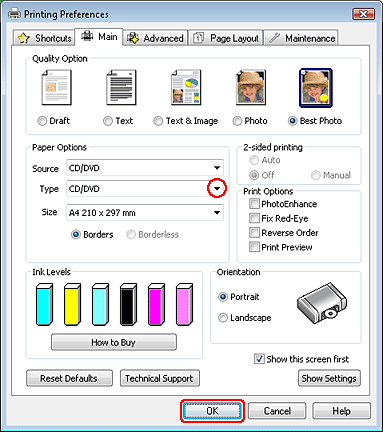Viewport: 383px width, 432px height.
Task: Tick the Fix Red-Eye checkbox
Action: (254, 218)
